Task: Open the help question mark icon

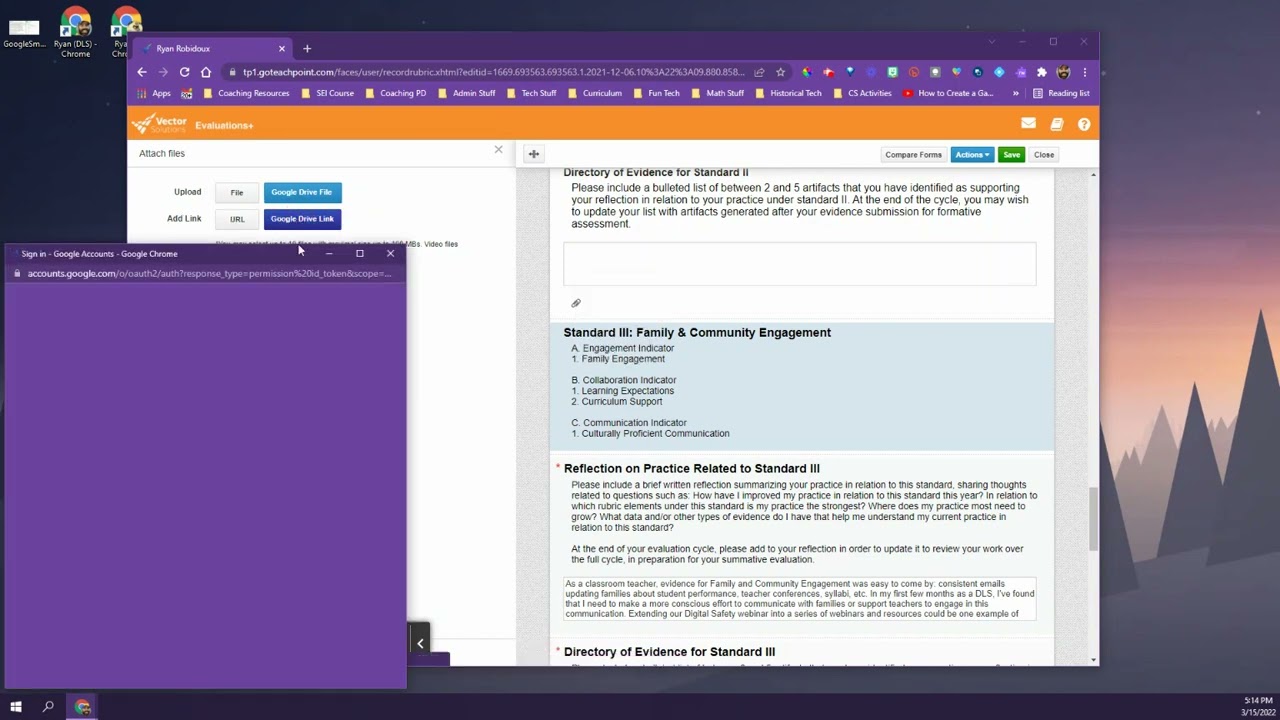Action: (1084, 124)
